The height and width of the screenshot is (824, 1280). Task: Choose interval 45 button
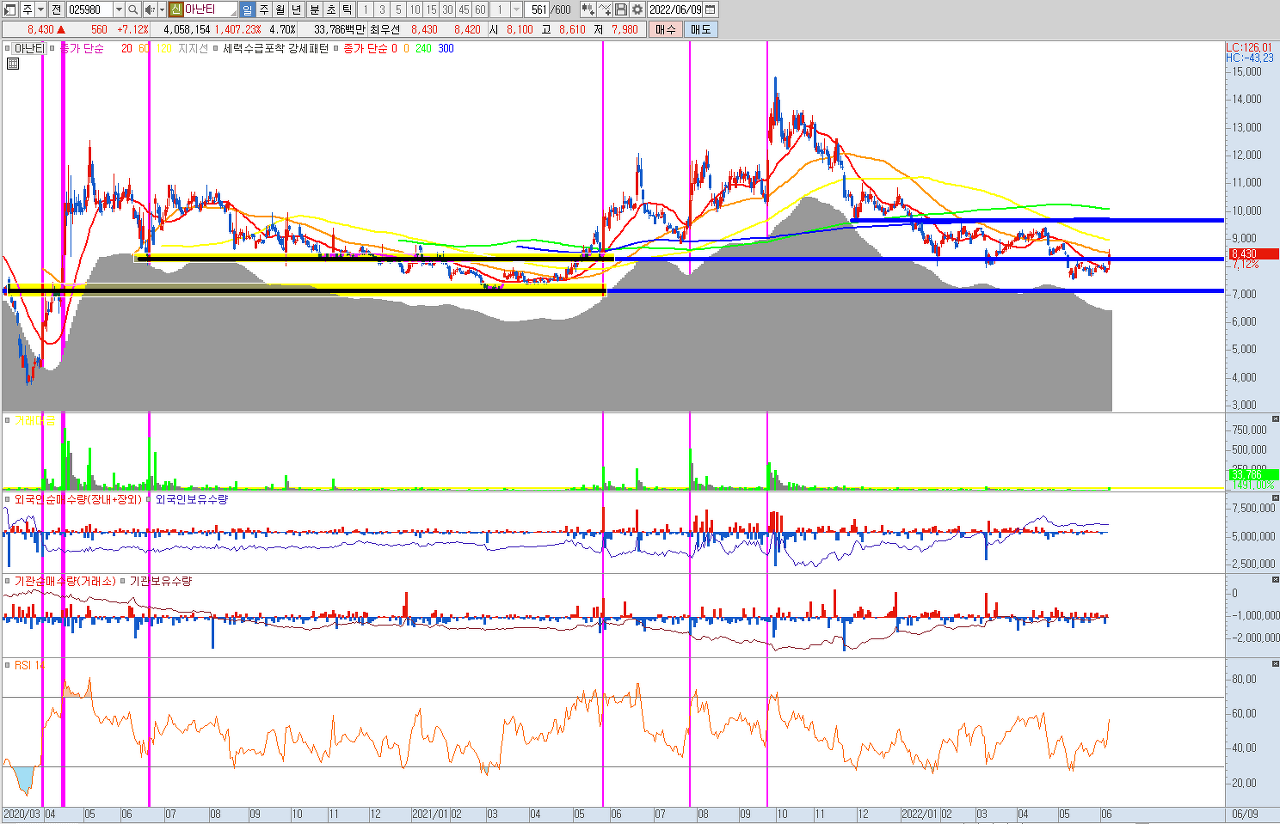pos(464,9)
